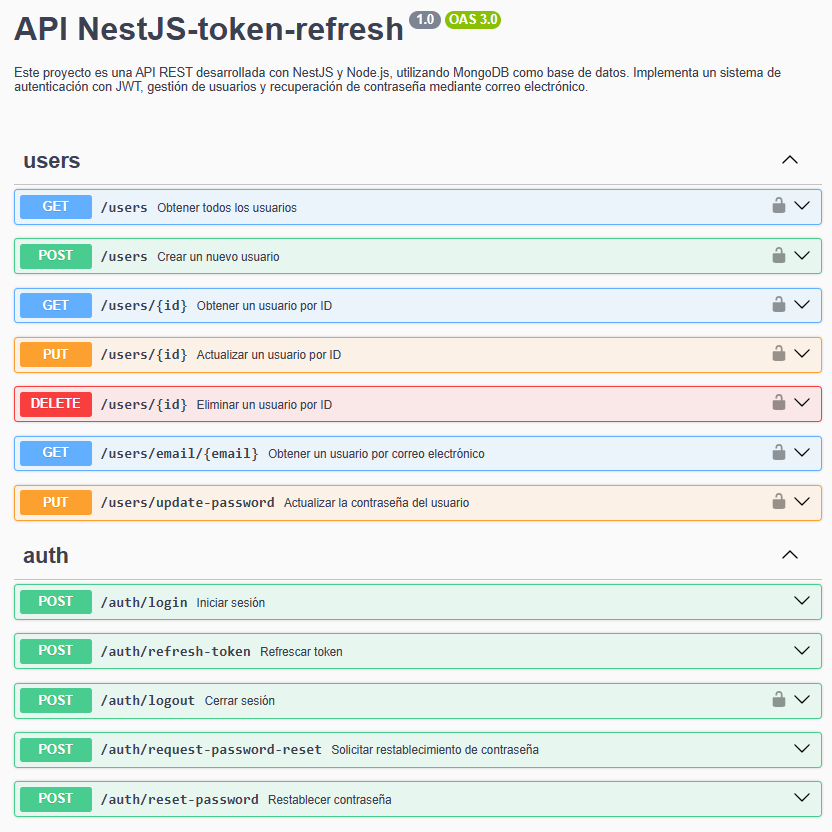Click the /auth/logout path text

pyautogui.click(x=148, y=701)
